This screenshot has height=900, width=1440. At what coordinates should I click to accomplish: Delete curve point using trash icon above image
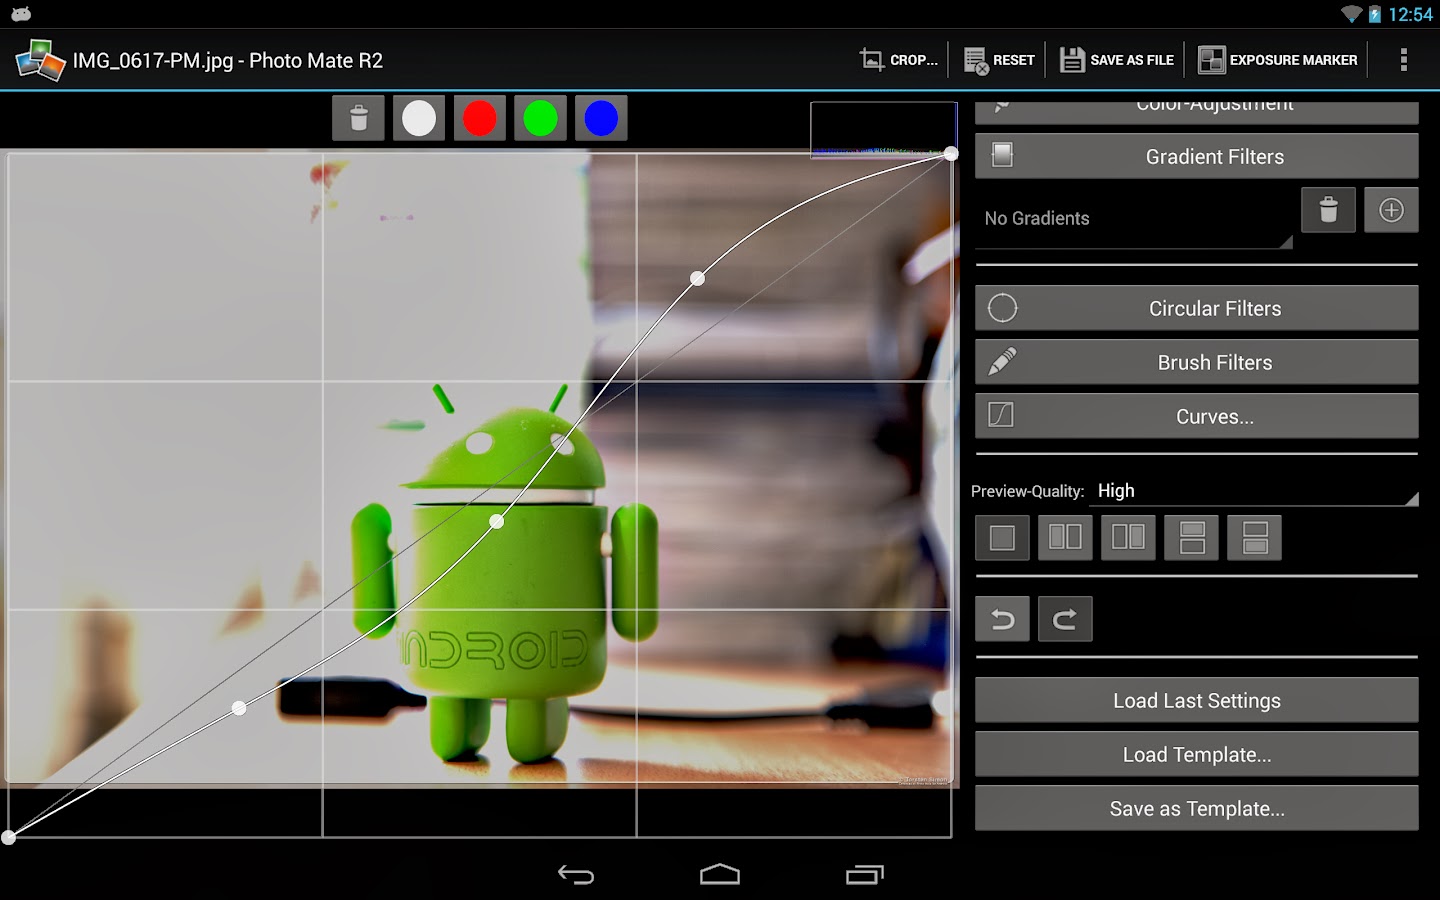tap(358, 118)
